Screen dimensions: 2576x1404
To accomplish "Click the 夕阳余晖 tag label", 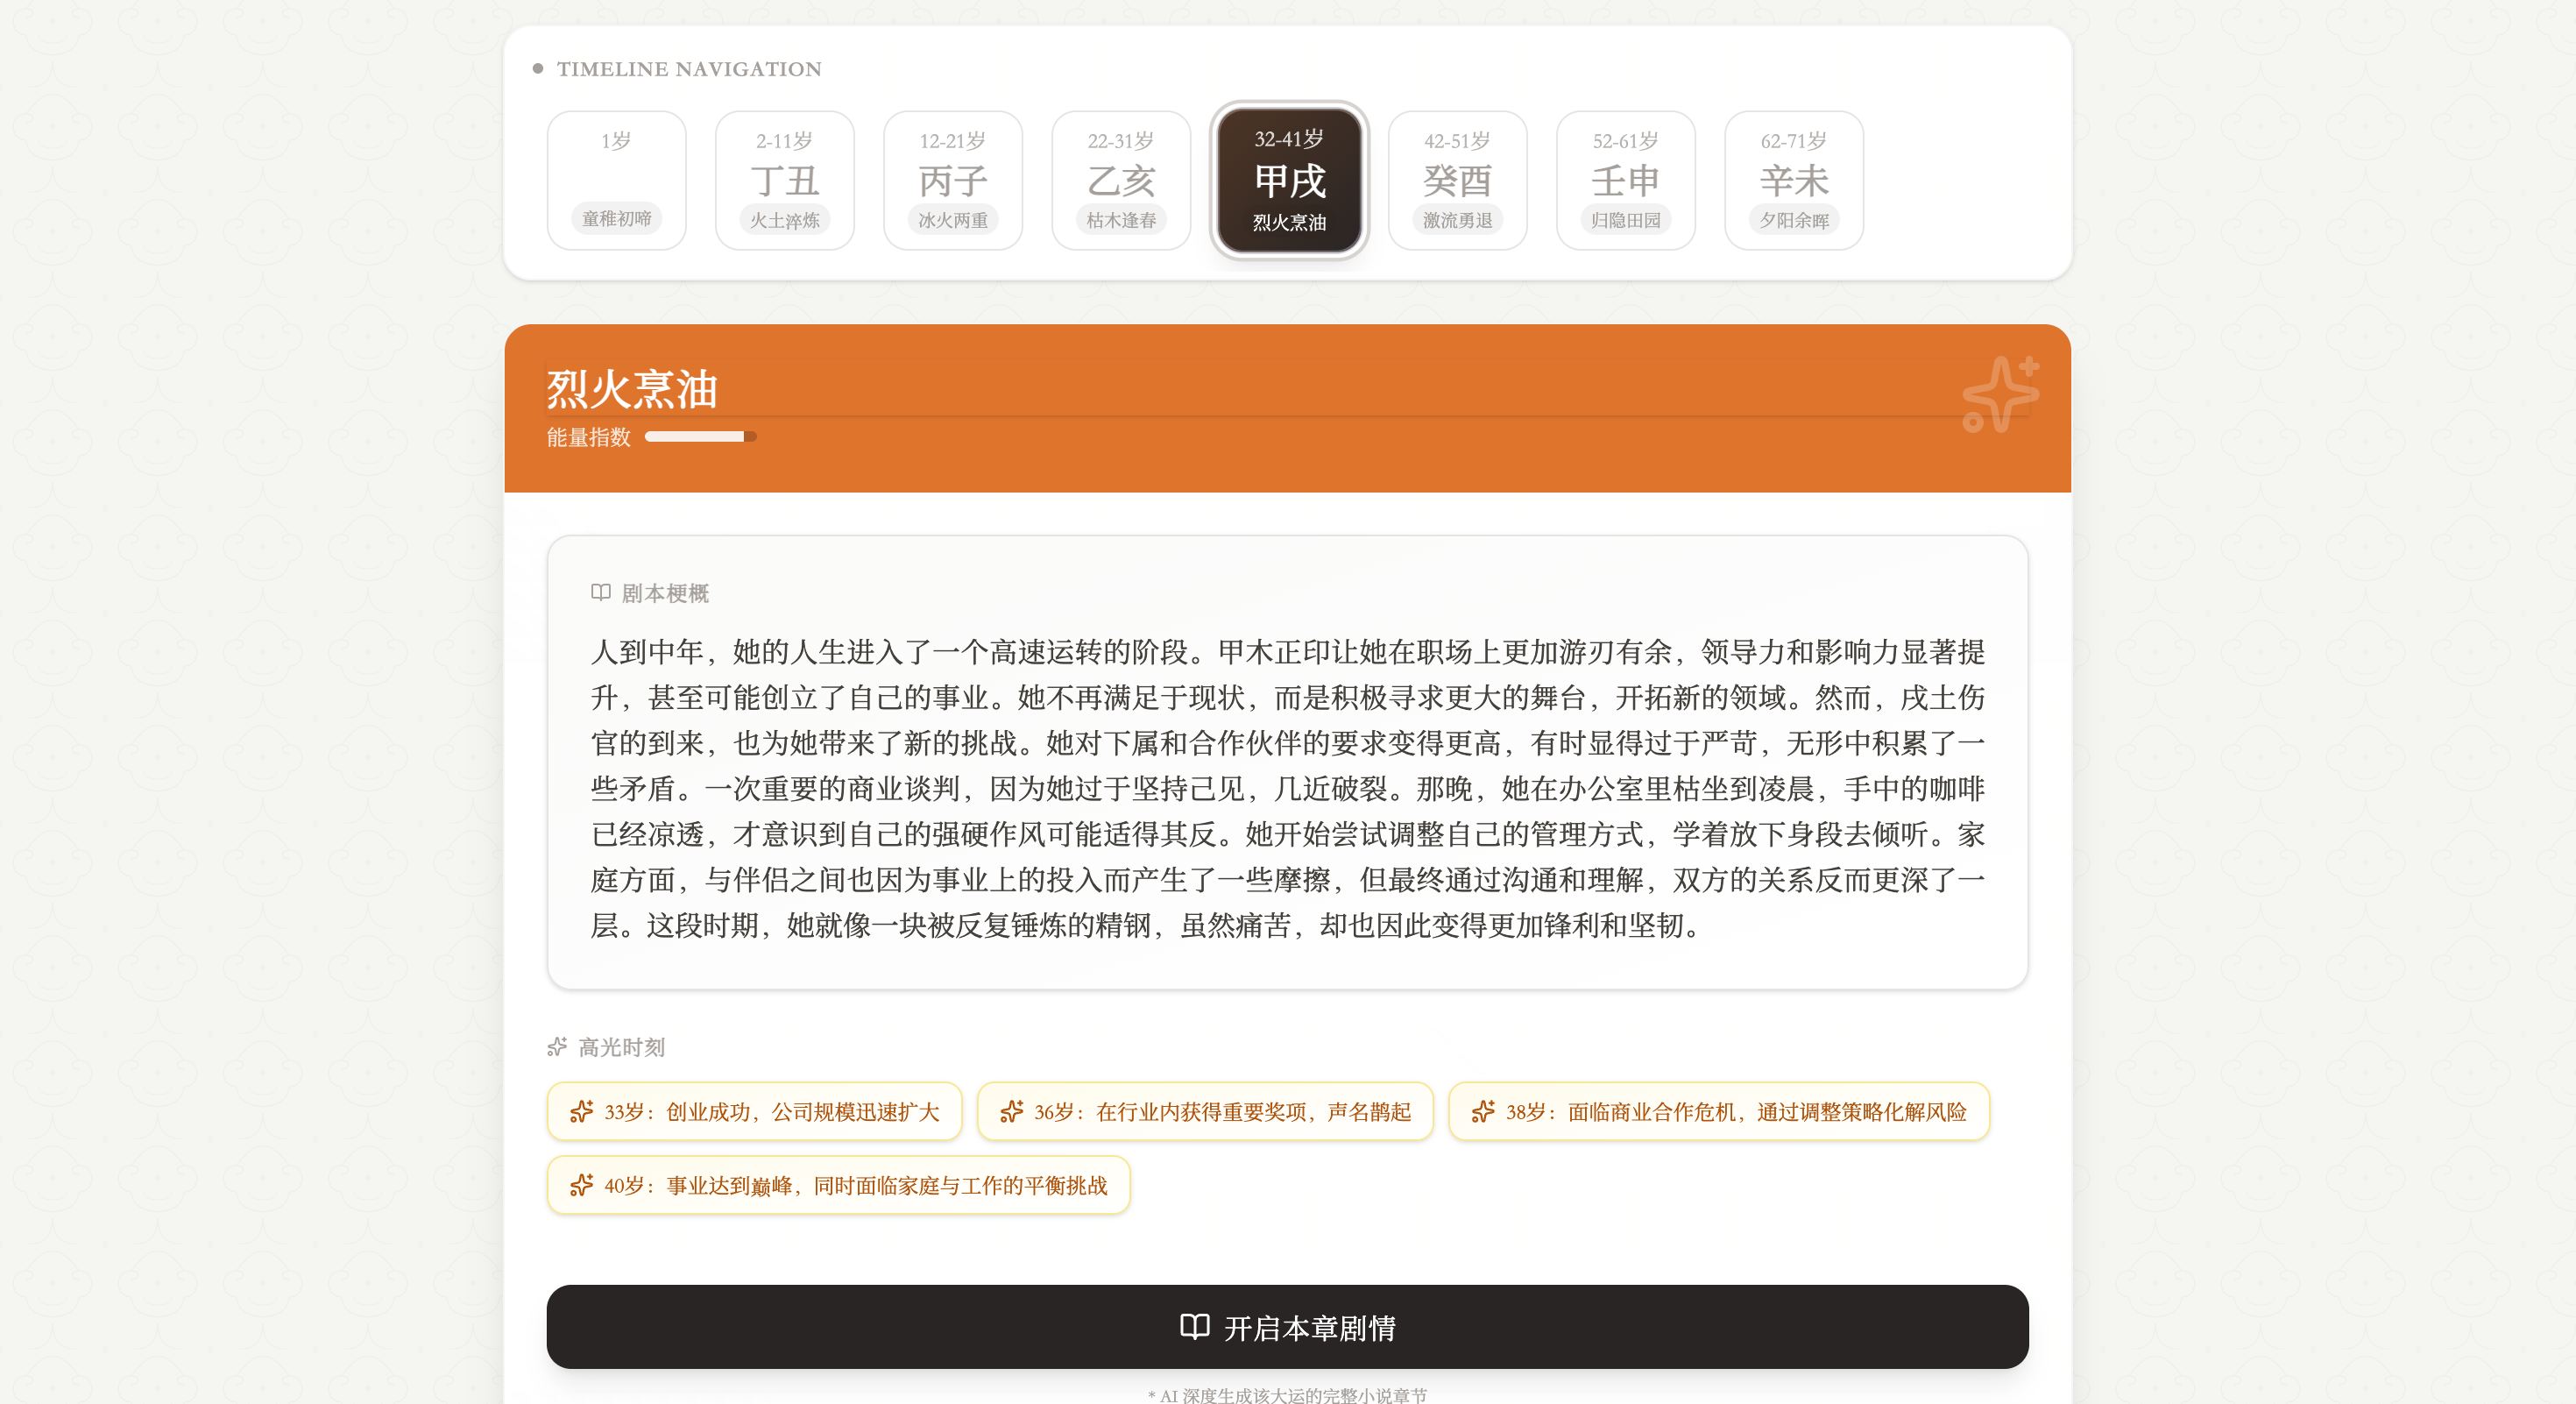I will click(1794, 220).
